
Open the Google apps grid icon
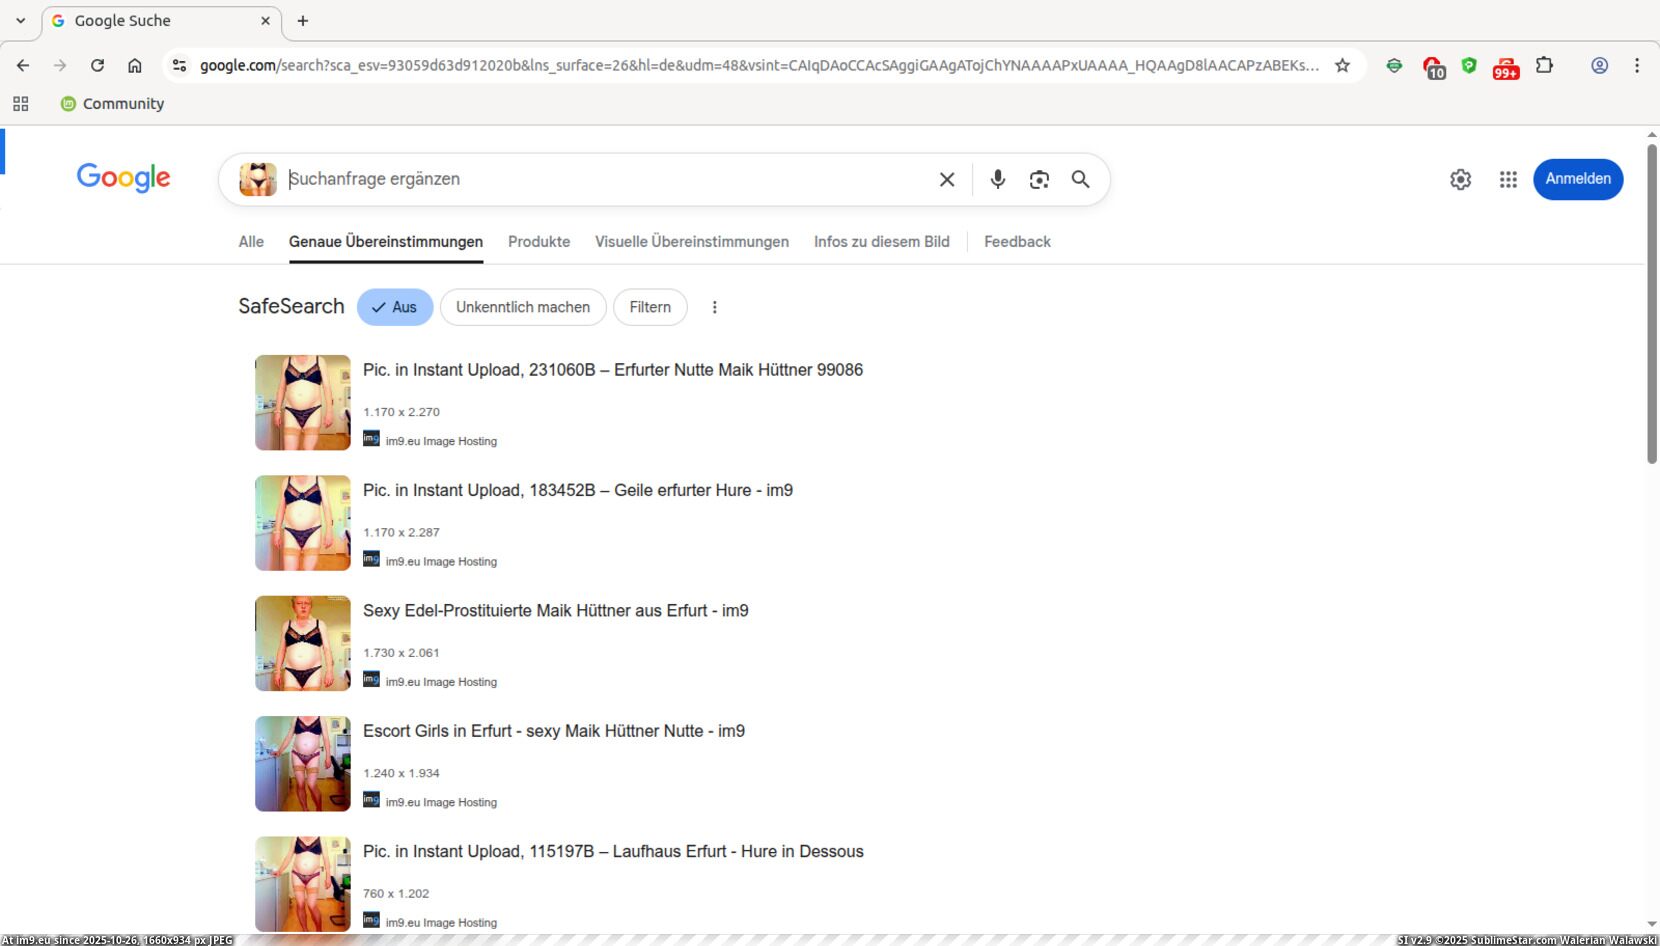click(1508, 179)
